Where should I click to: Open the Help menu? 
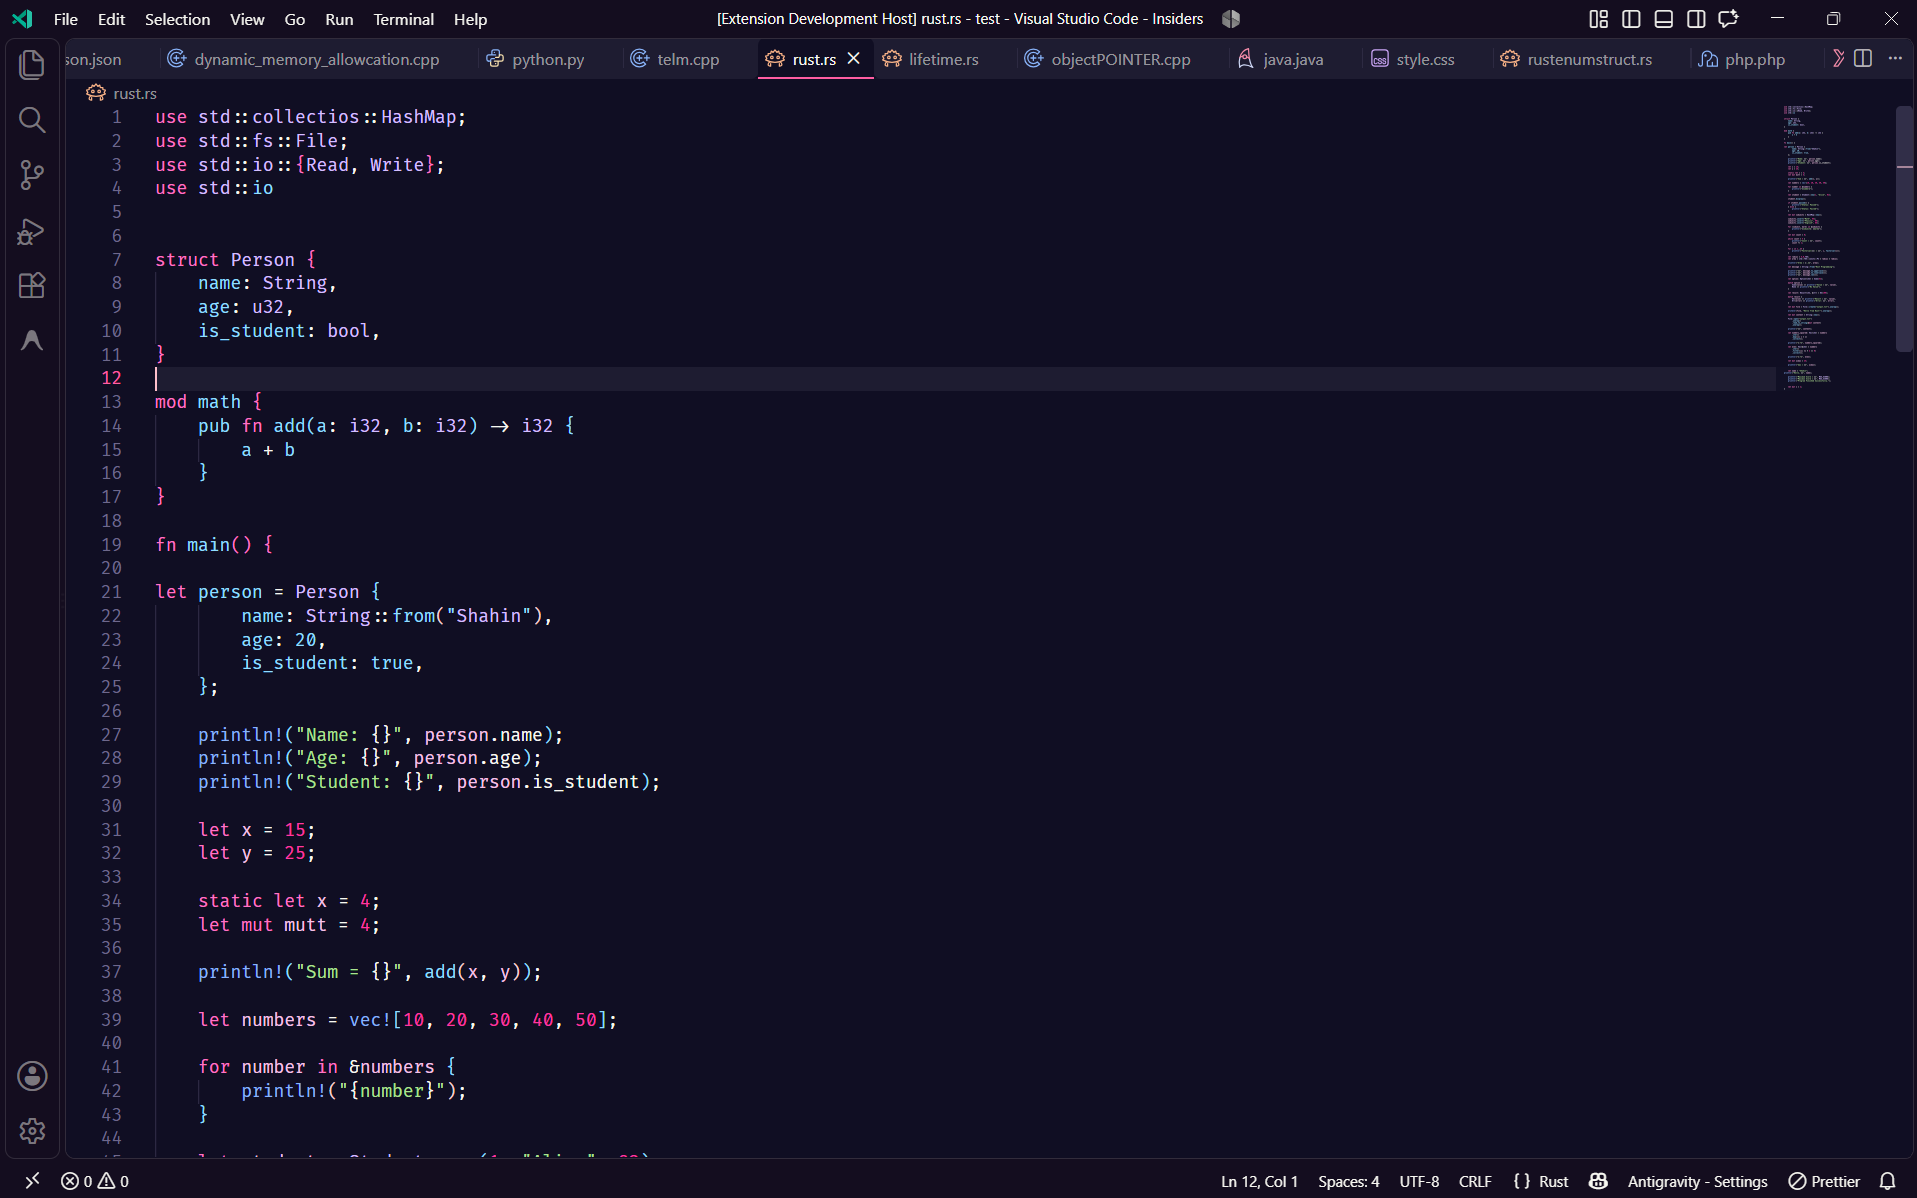tap(470, 19)
